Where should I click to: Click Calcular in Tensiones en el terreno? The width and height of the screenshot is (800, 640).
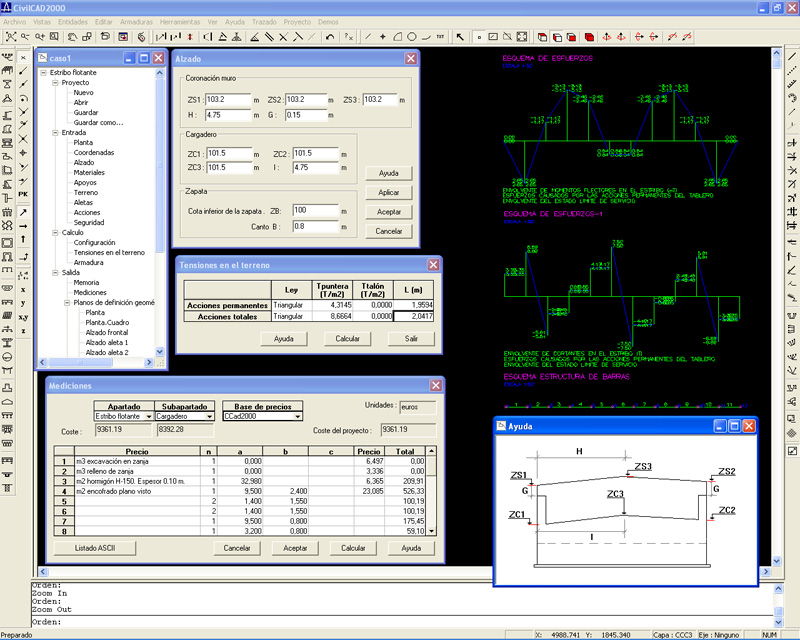[x=347, y=339]
